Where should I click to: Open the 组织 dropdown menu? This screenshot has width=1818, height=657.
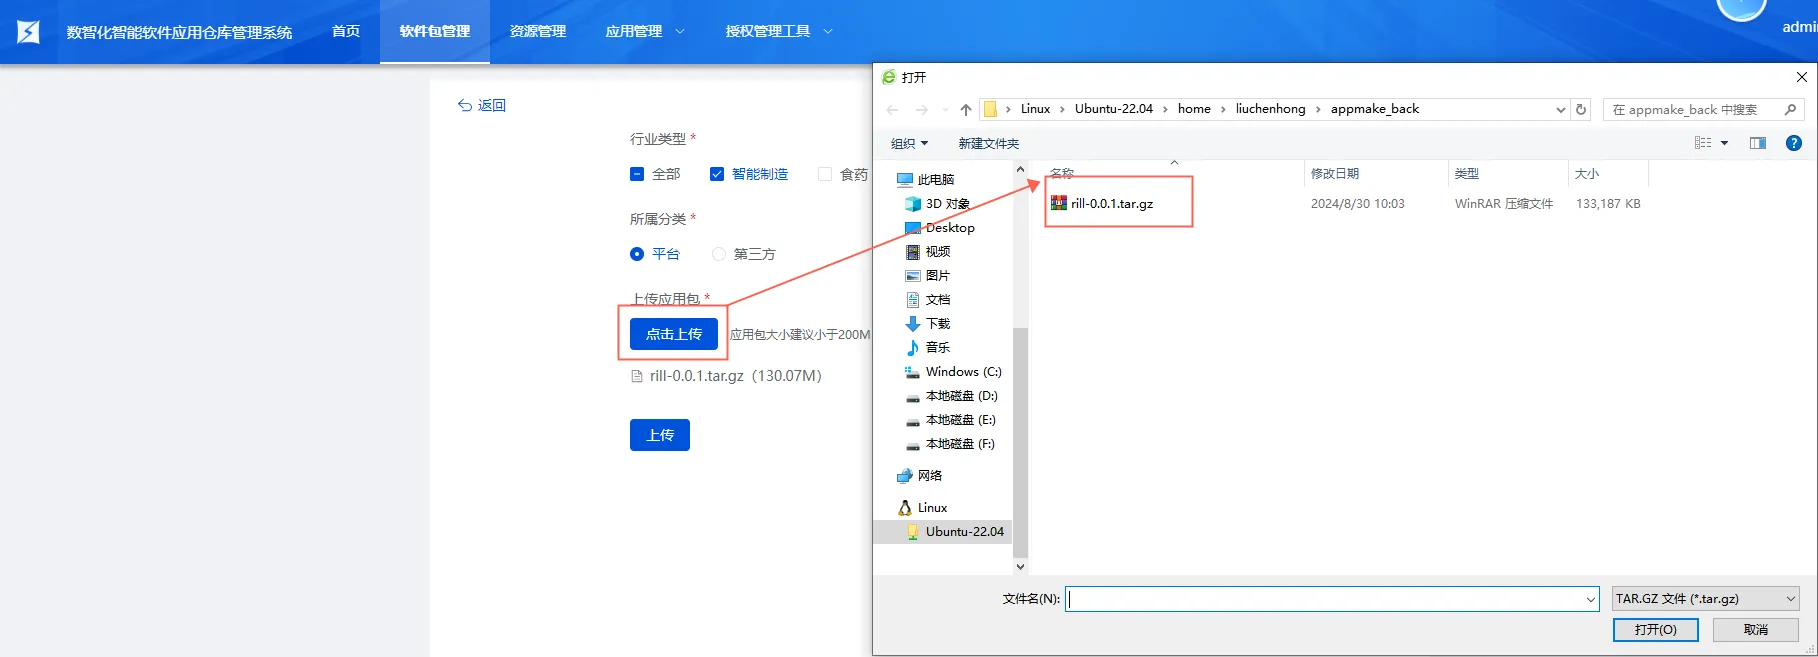(909, 143)
